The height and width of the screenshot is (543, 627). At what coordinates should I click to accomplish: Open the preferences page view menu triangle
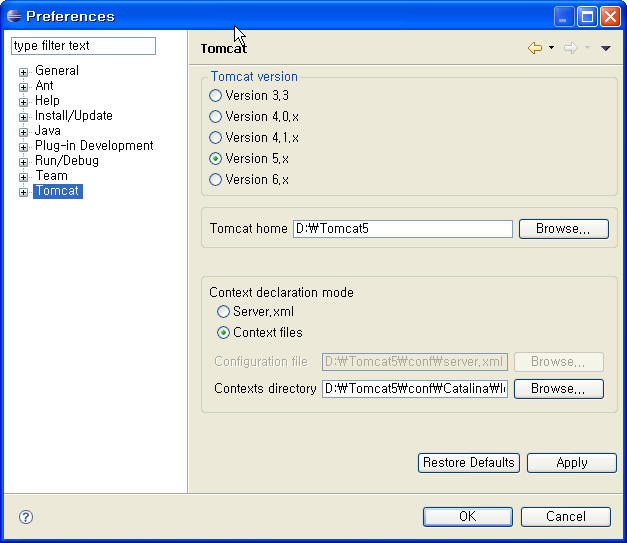(606, 48)
